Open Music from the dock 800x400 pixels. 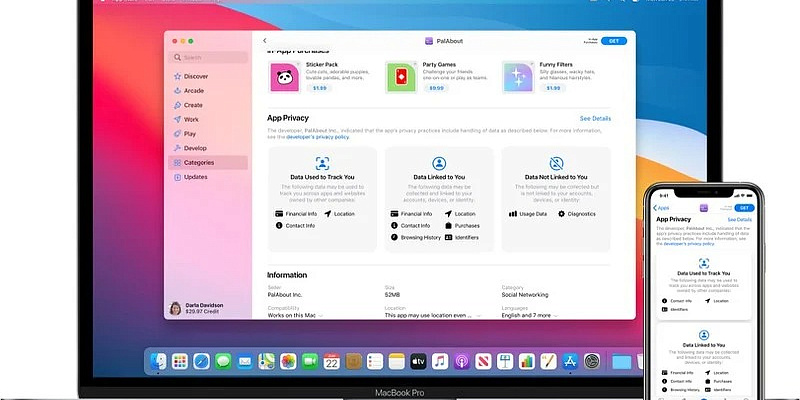tap(440, 361)
